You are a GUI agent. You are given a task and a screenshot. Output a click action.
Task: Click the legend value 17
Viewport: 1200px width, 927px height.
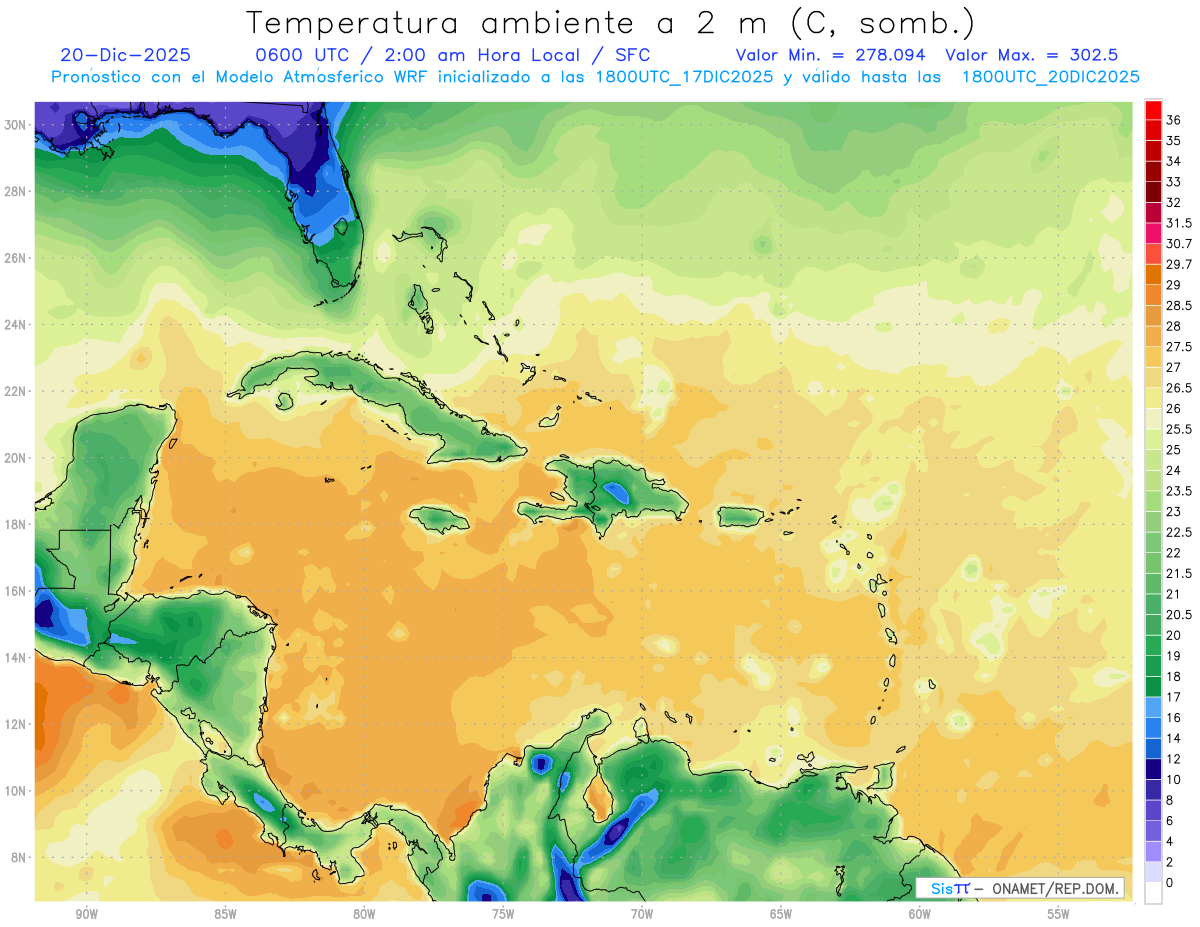[1173, 697]
